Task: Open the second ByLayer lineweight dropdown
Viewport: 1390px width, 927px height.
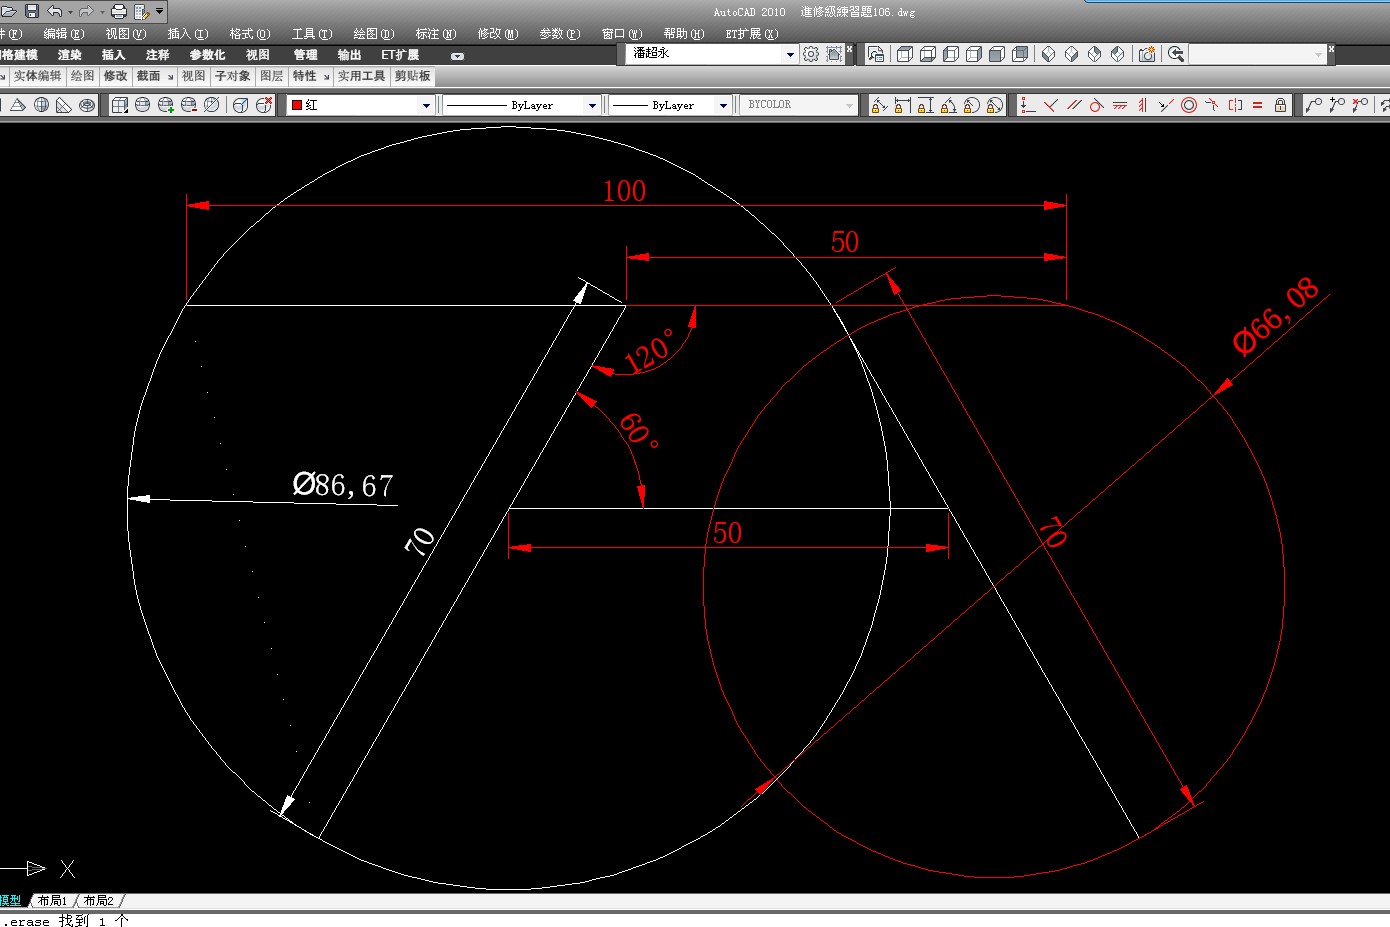Action: [724, 105]
